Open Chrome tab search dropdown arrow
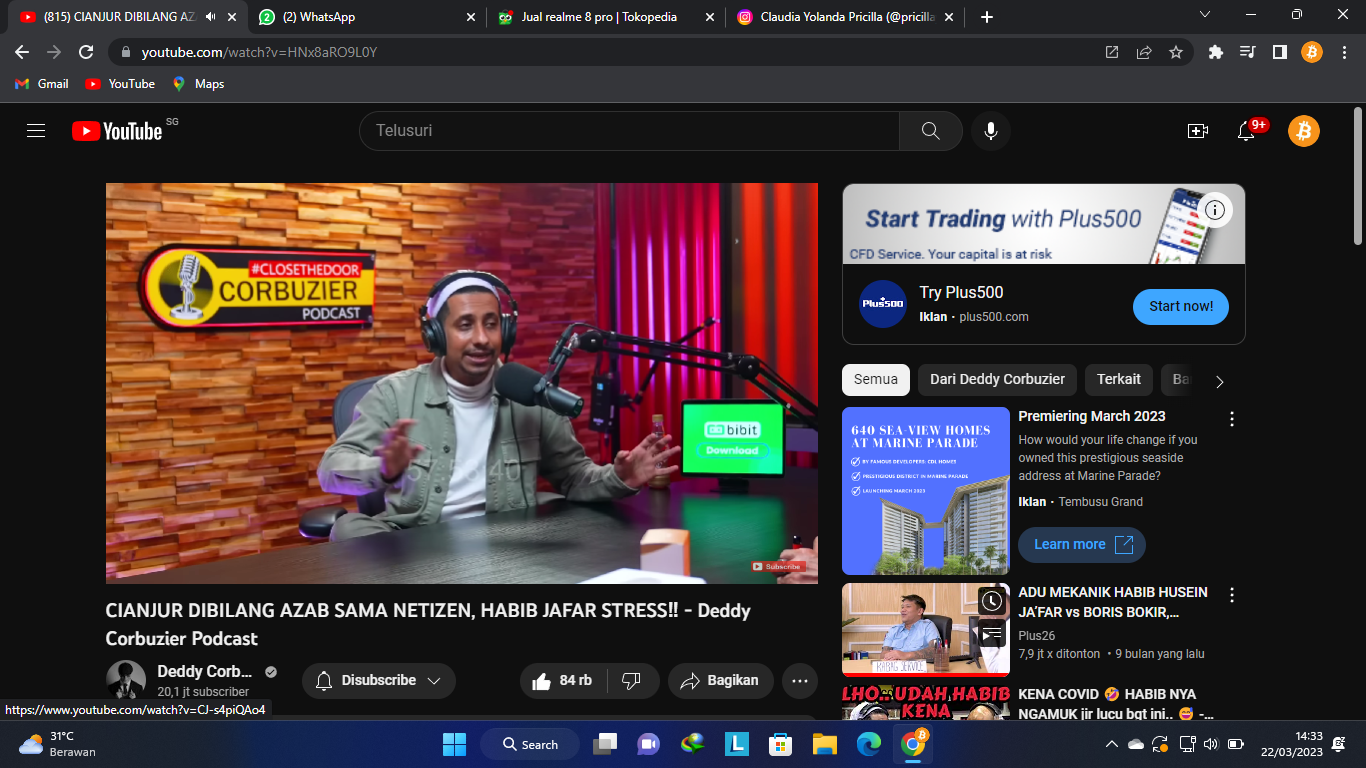This screenshot has height=768, width=1366. point(1204,15)
